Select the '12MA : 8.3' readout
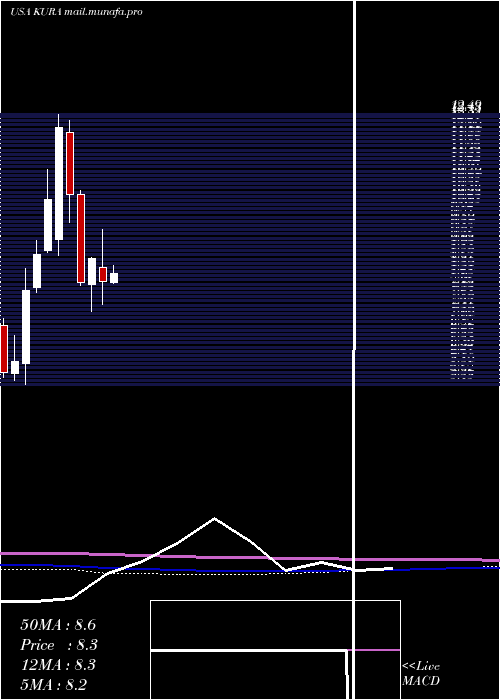Screen dimensions: 500x700 tap(58, 665)
